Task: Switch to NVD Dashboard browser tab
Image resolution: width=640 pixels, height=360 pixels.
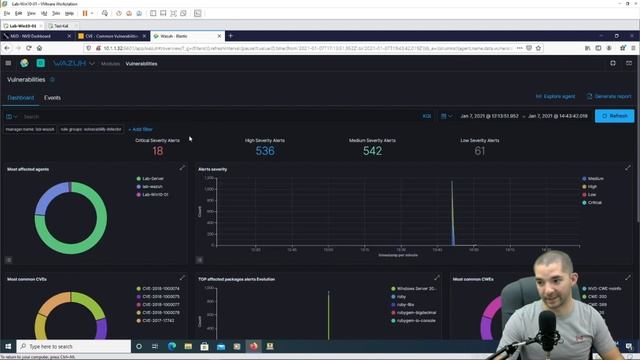Action: 37,36
